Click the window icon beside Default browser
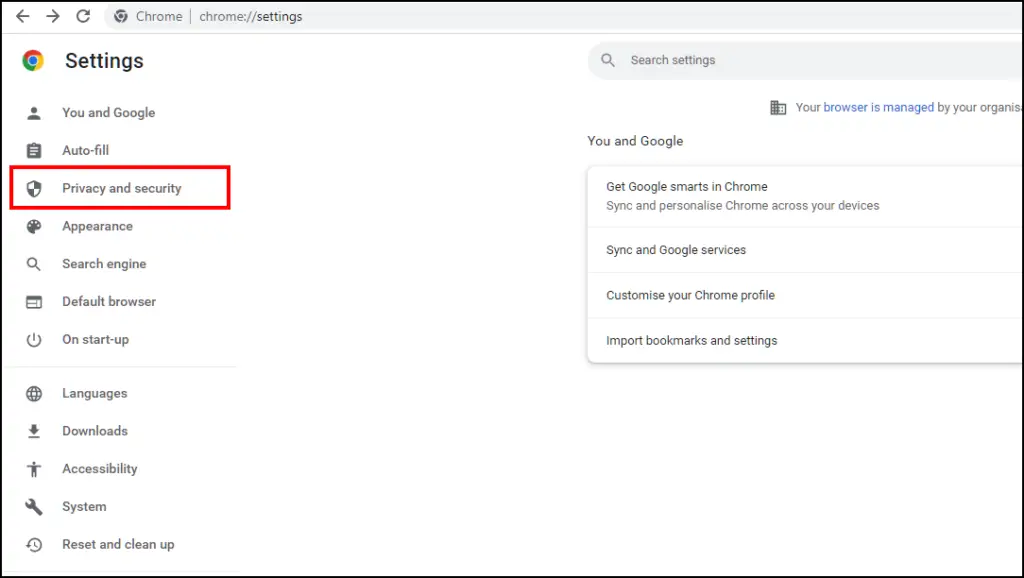Screen dimensions: 1024x578 click(x=34, y=302)
